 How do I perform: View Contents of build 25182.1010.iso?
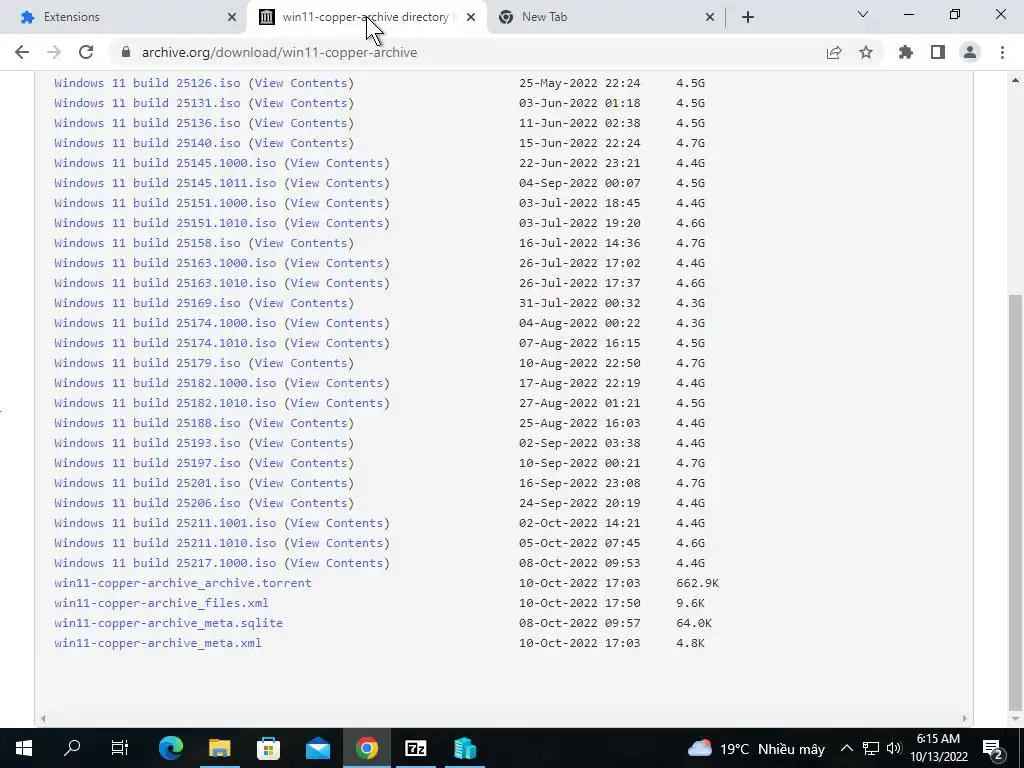(x=337, y=403)
